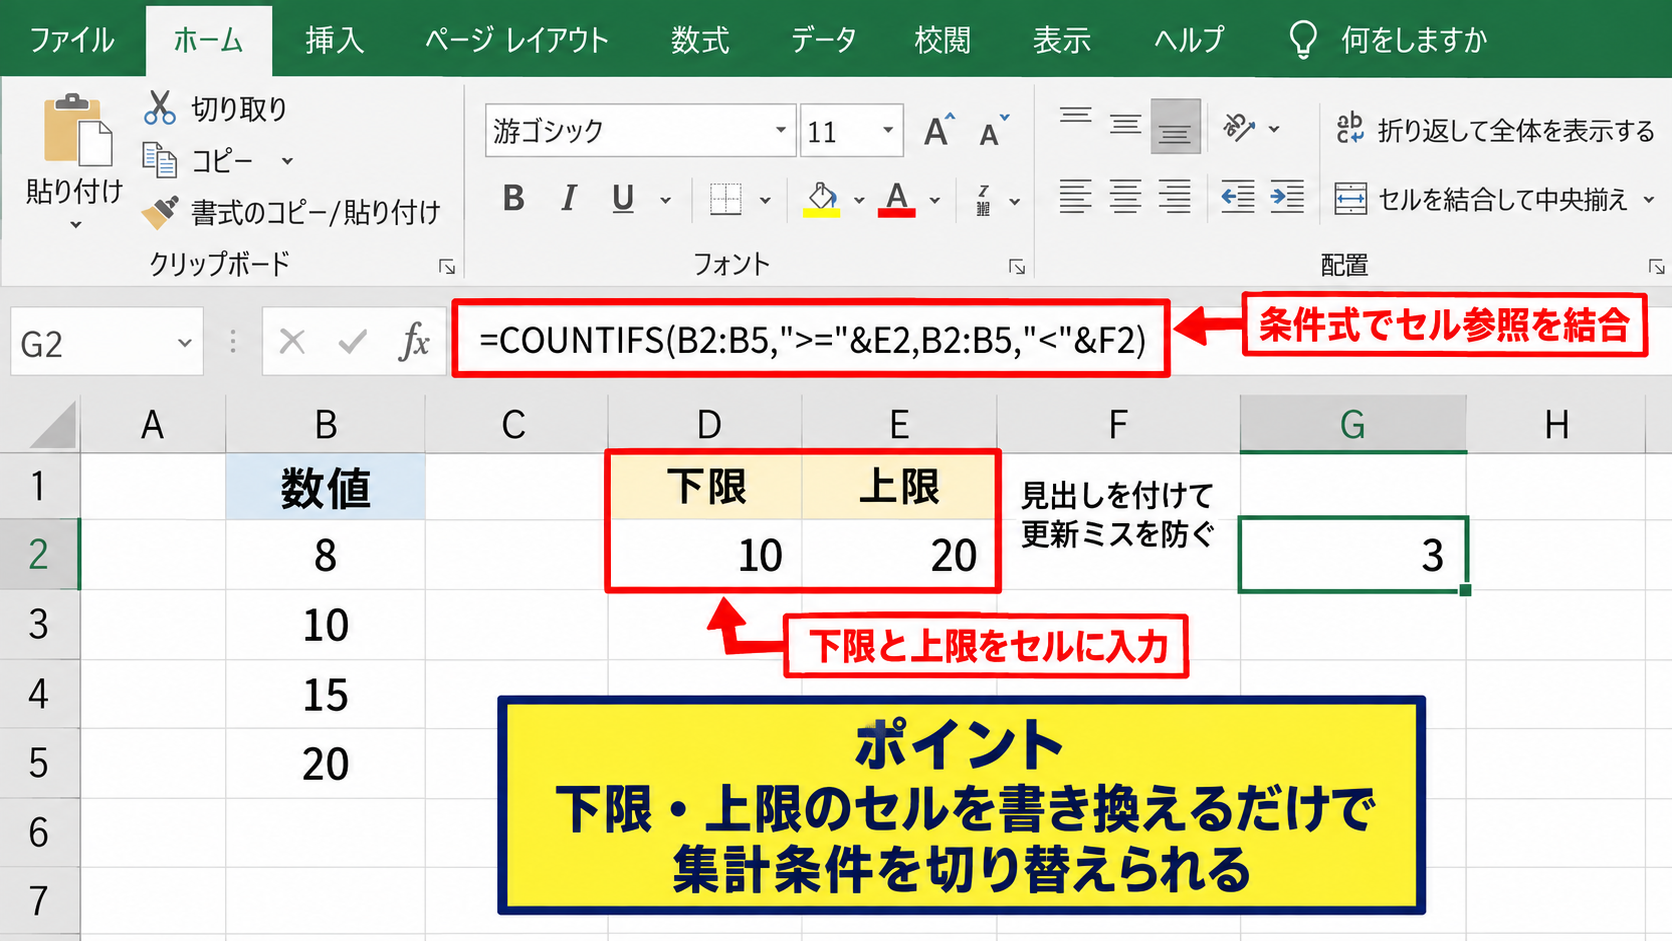The width and height of the screenshot is (1672, 941).
Task: Apply the red font color A
Action: click(x=897, y=199)
